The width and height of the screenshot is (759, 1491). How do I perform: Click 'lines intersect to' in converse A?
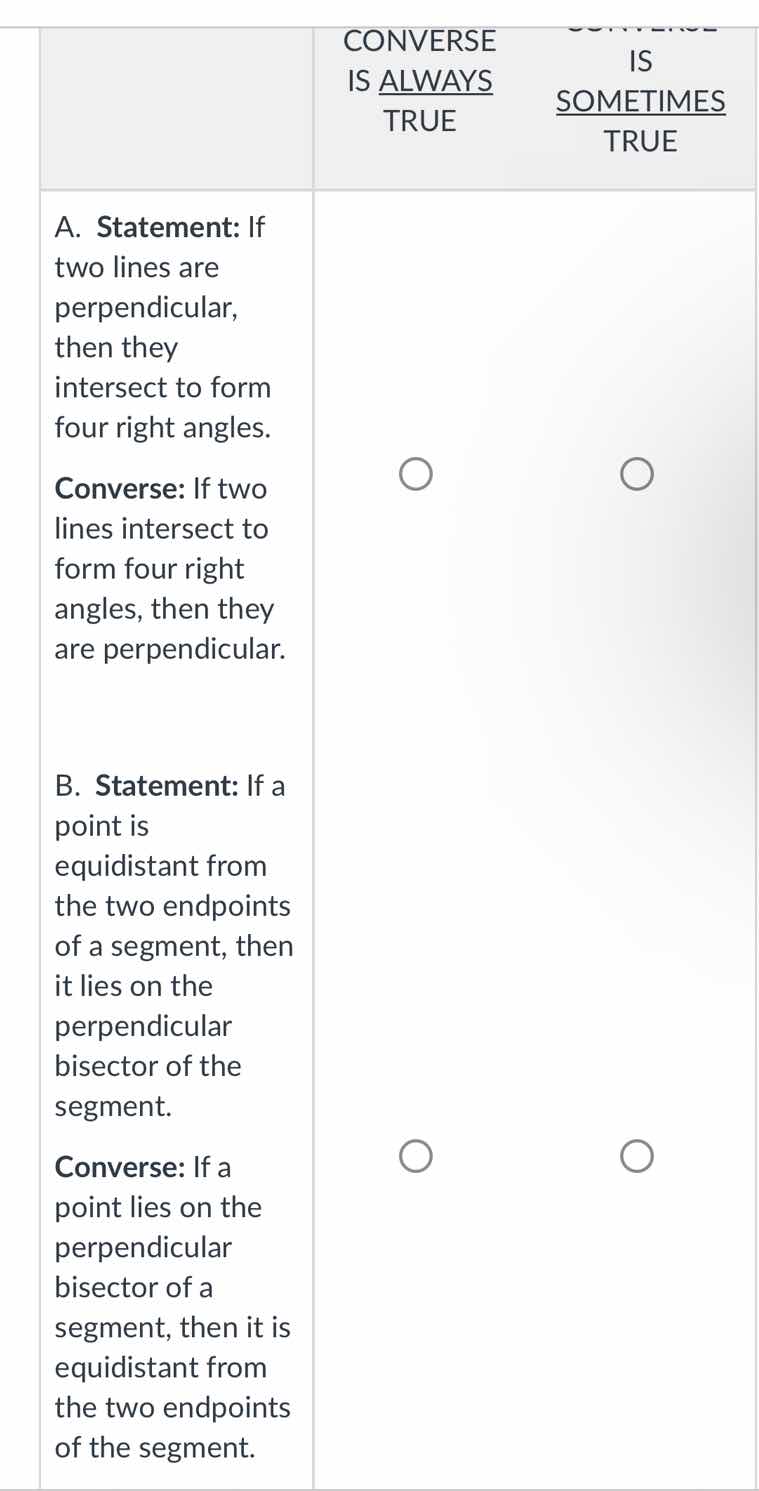161,528
